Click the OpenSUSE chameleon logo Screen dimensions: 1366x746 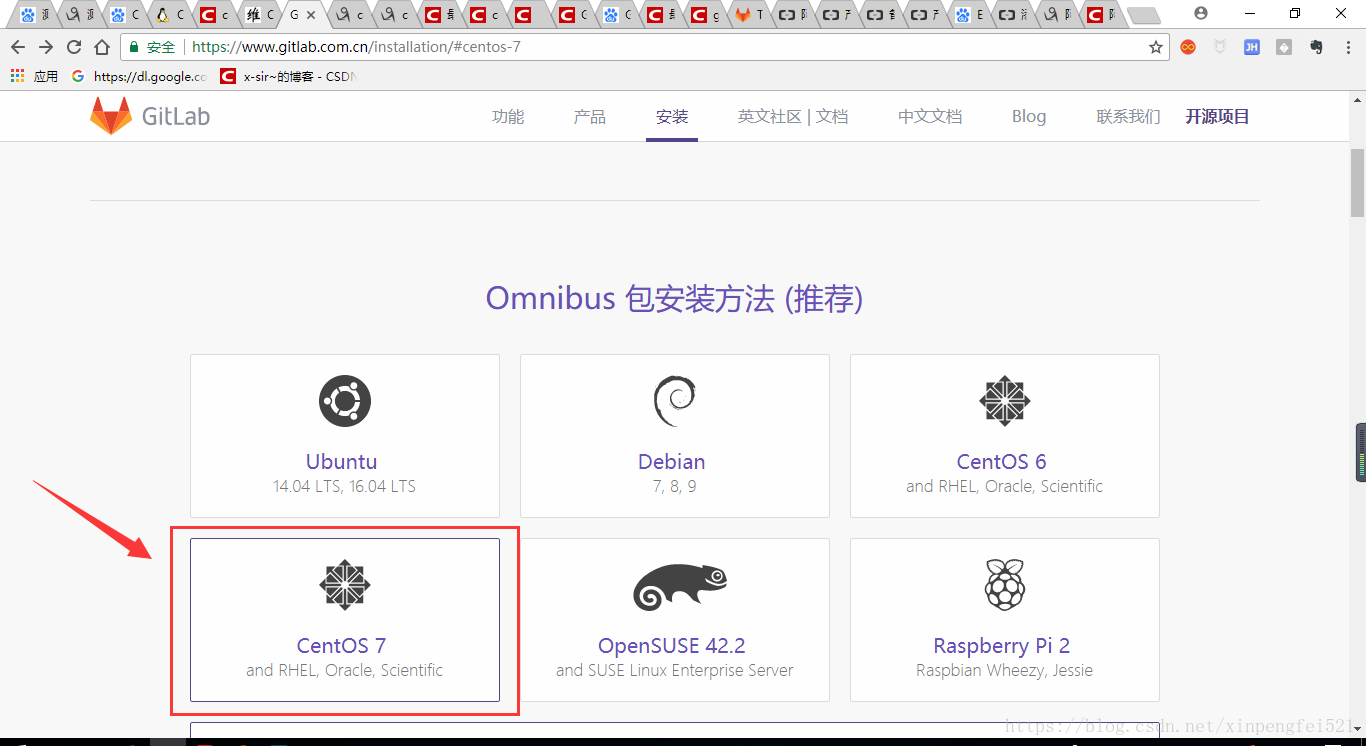click(x=680, y=587)
